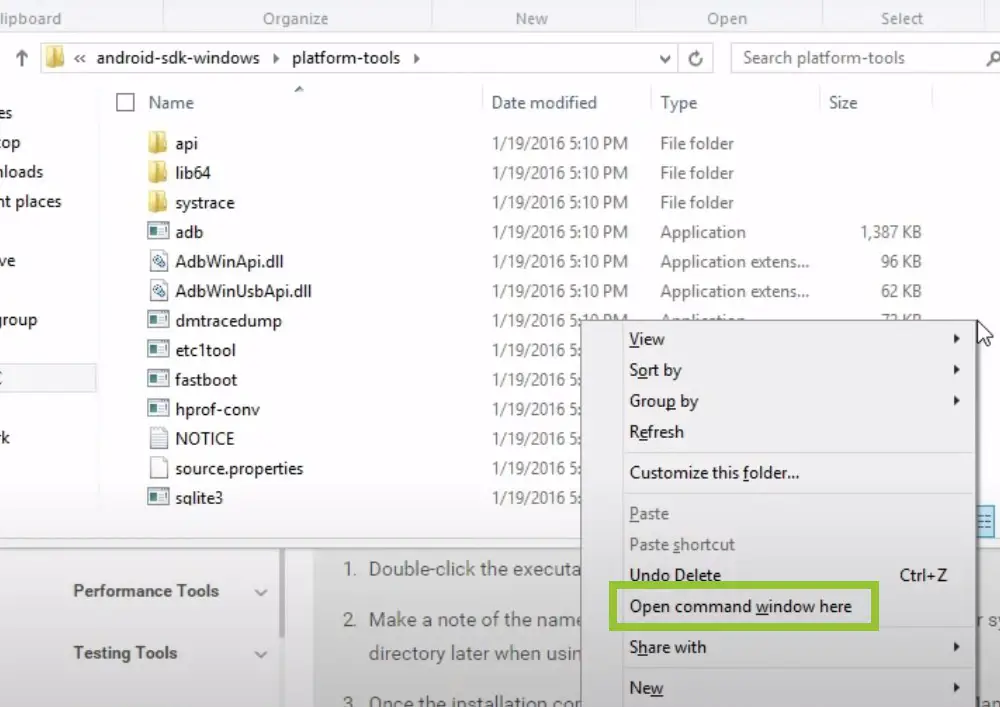Click android-sdk-windows in the breadcrumb

click(x=178, y=58)
